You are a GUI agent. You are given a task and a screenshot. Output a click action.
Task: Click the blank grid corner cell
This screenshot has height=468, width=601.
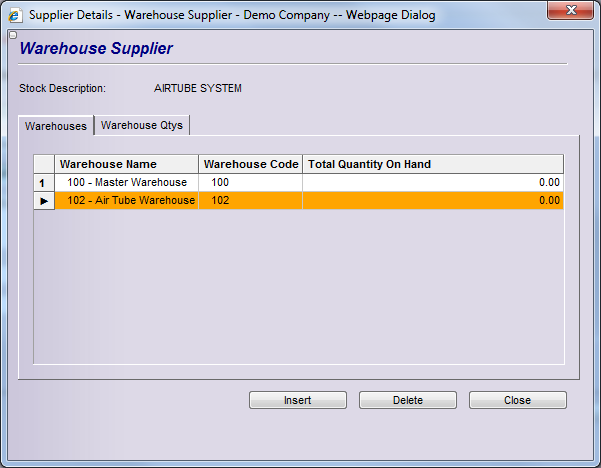click(x=43, y=164)
